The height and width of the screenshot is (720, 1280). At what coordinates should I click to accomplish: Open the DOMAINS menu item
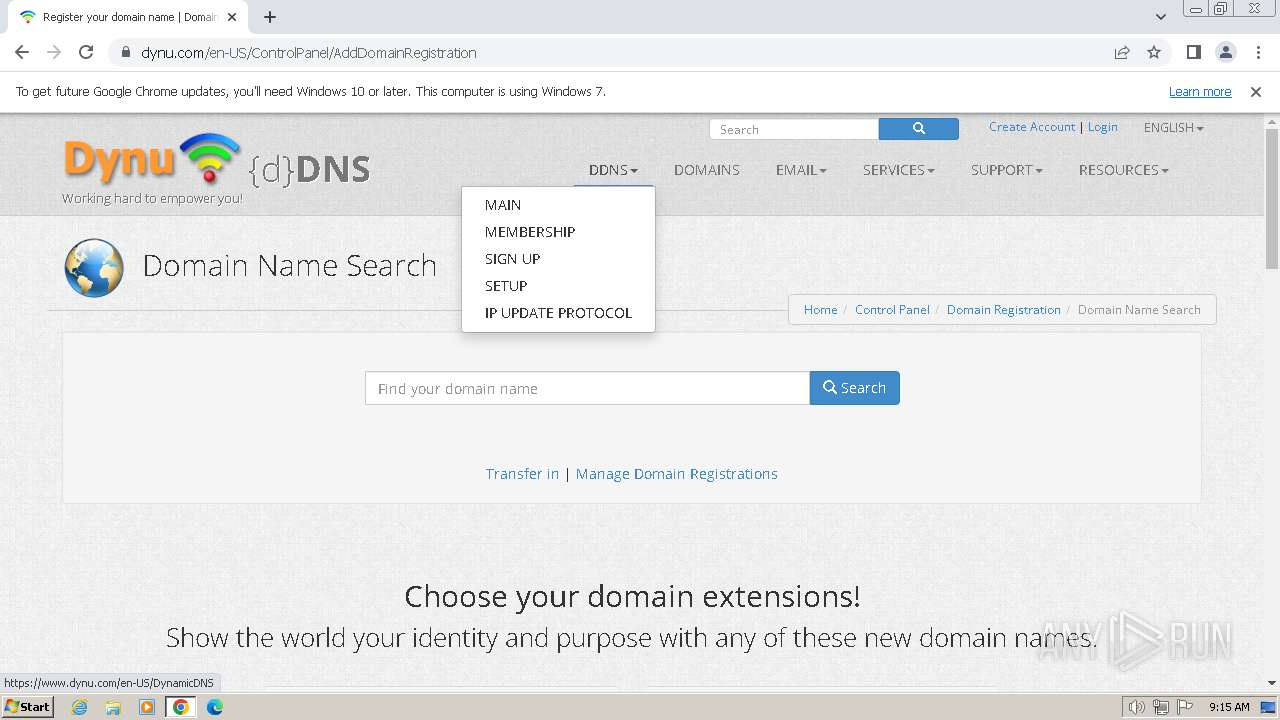(x=707, y=170)
